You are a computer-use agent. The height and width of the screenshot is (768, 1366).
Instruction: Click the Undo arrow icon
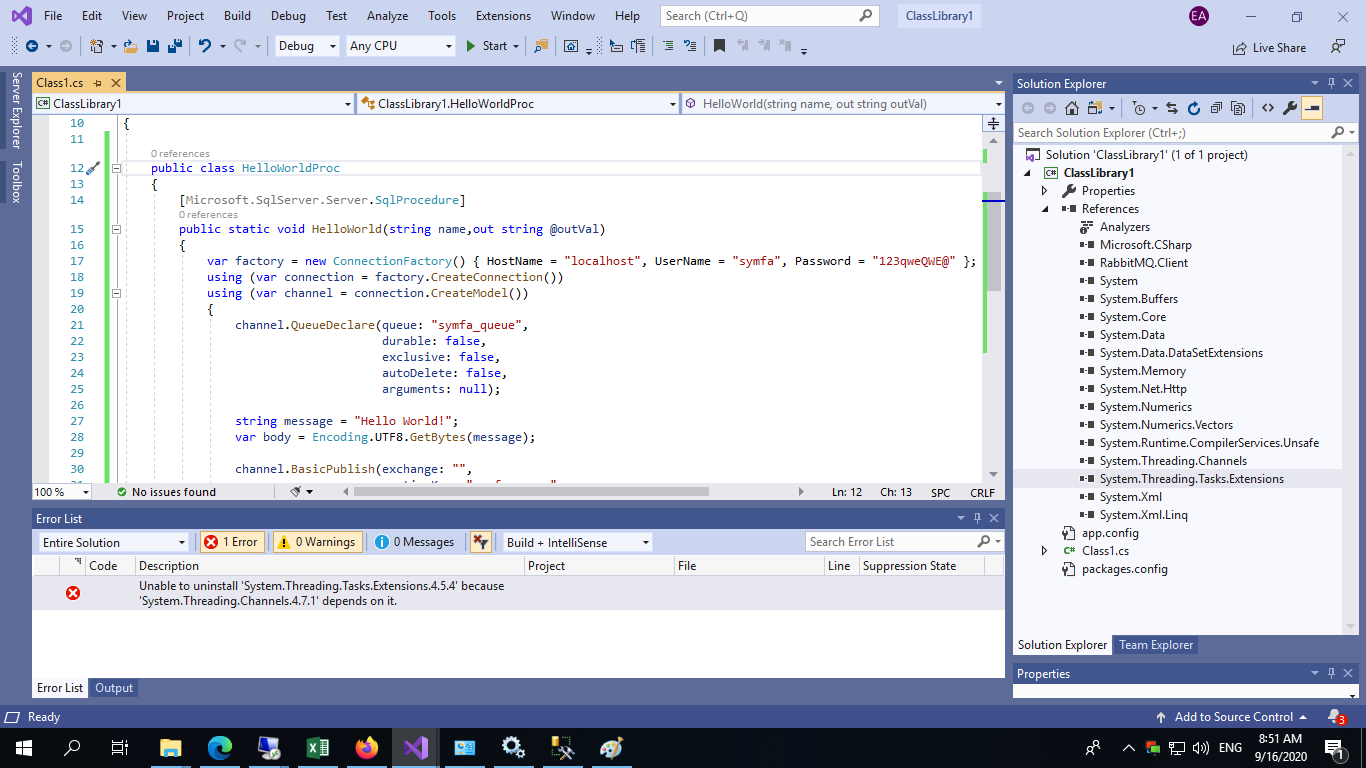tap(205, 46)
